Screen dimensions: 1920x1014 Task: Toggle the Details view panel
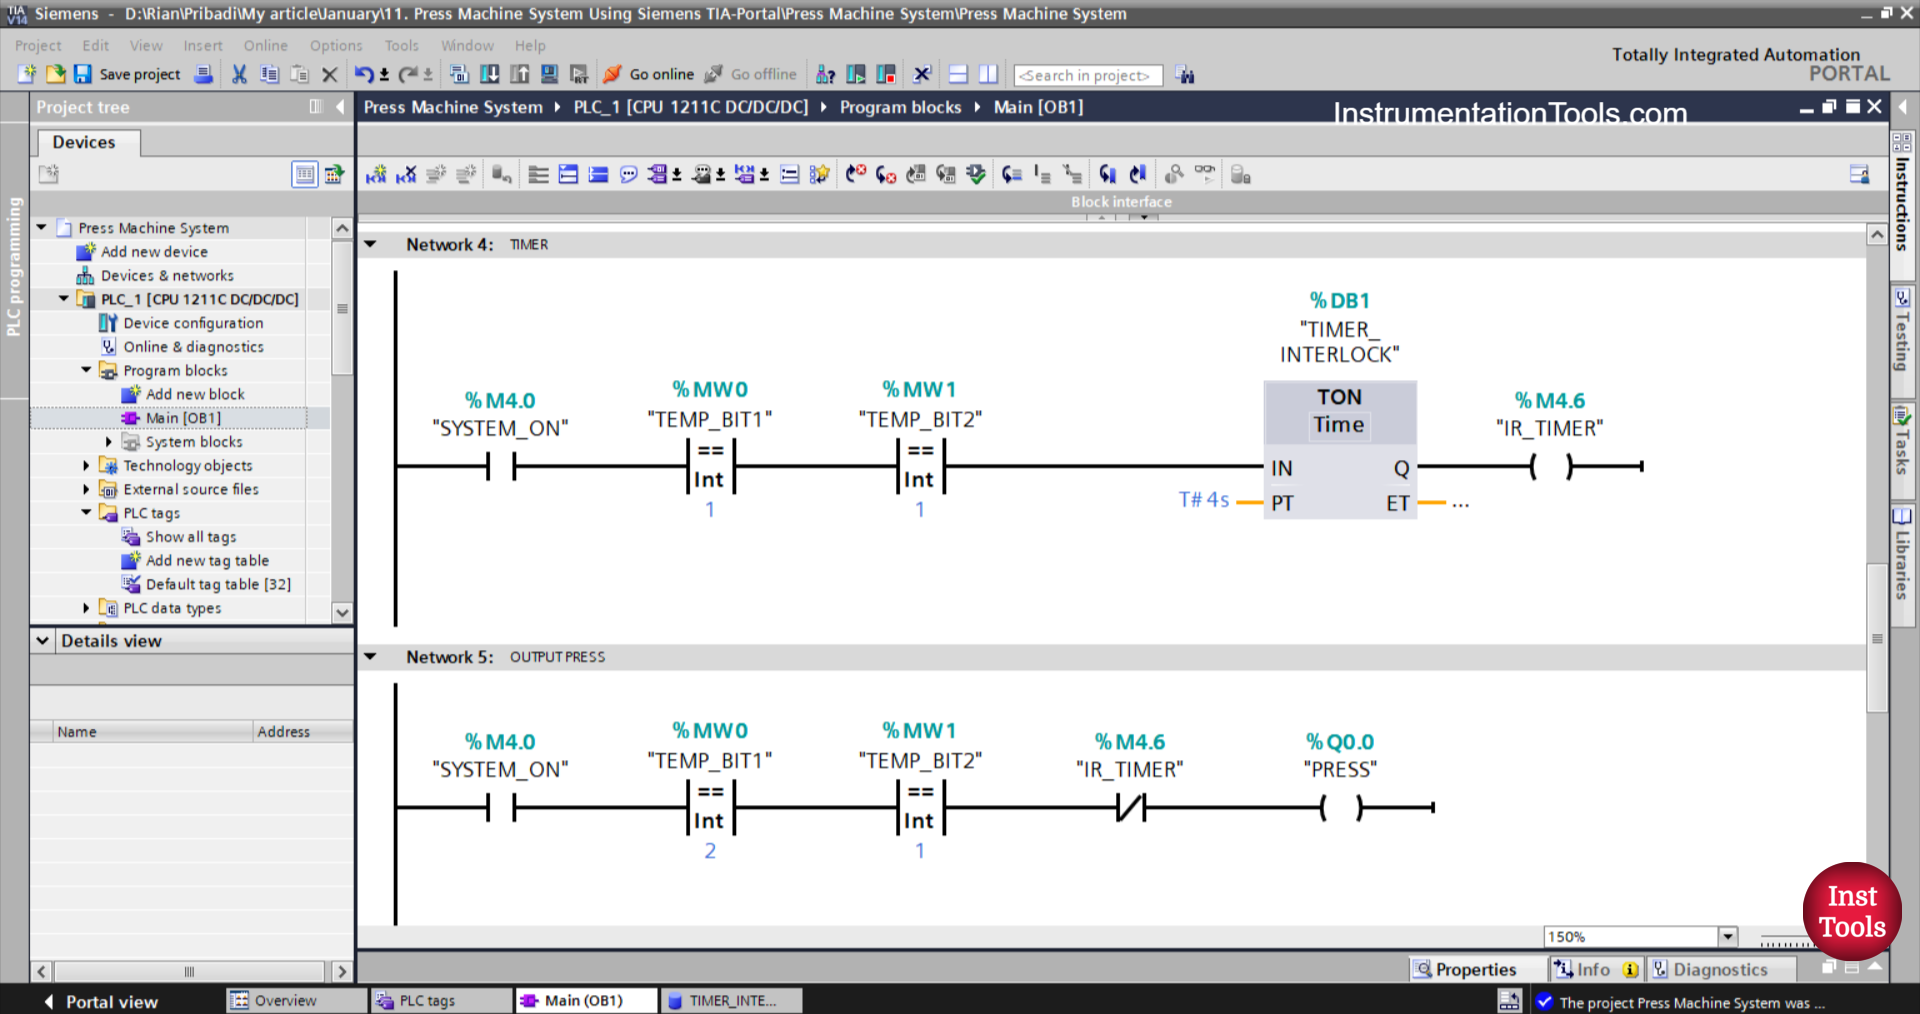tap(43, 641)
